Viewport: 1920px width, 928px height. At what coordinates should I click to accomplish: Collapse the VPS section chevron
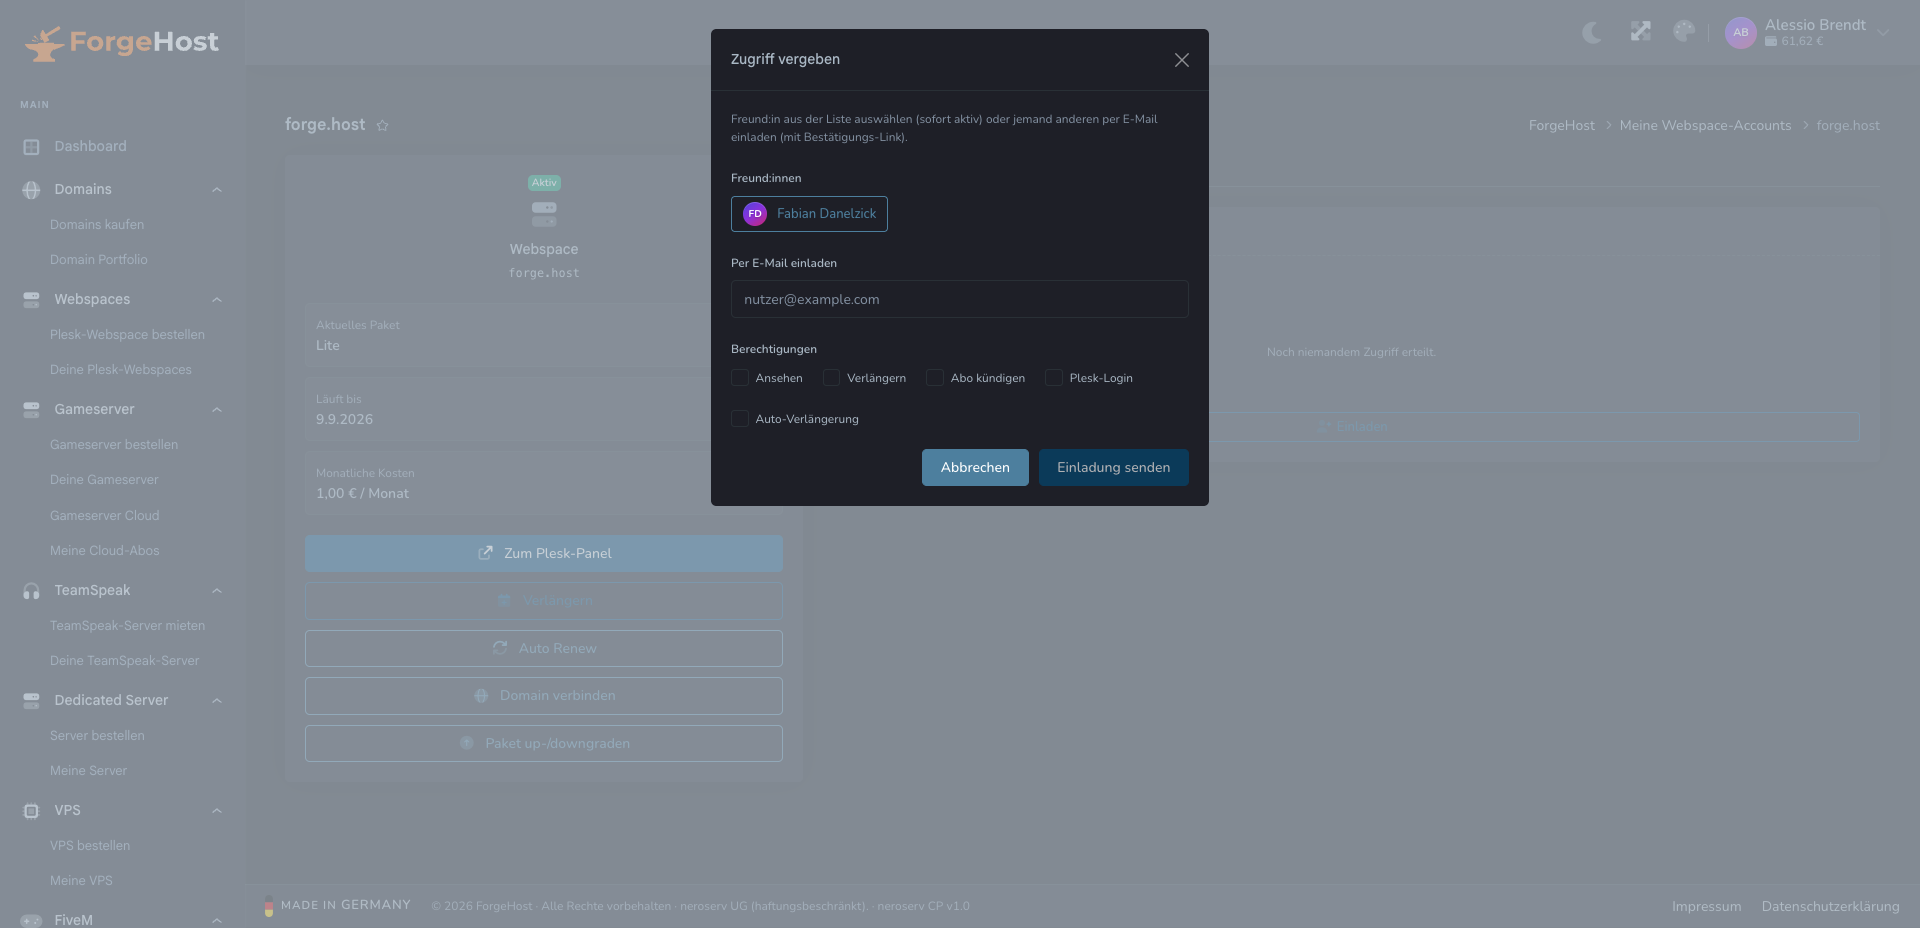[217, 811]
